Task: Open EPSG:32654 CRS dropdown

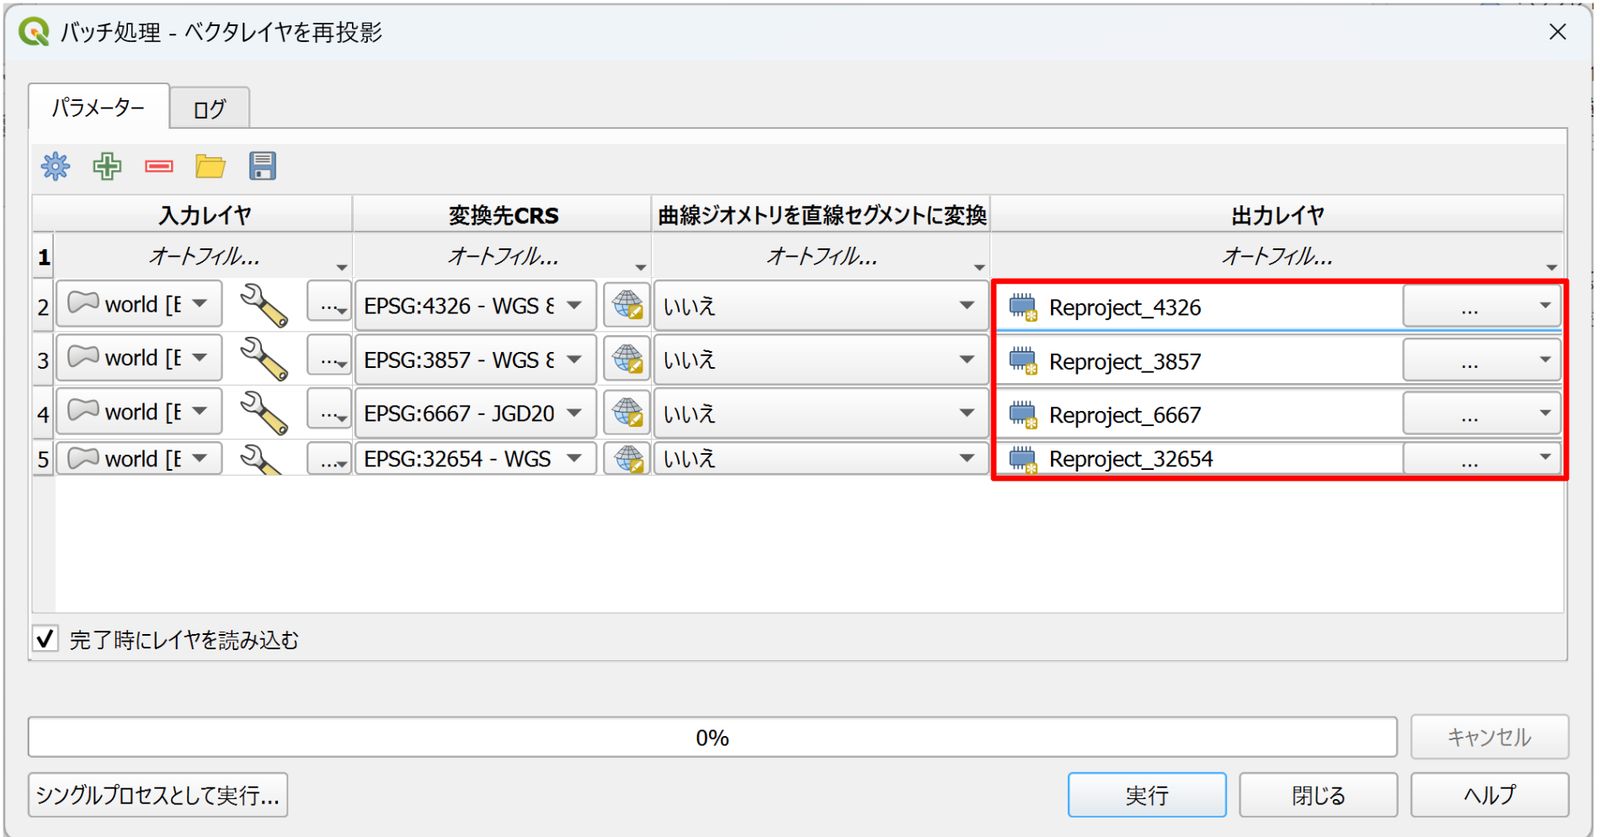Action: [x=475, y=458]
